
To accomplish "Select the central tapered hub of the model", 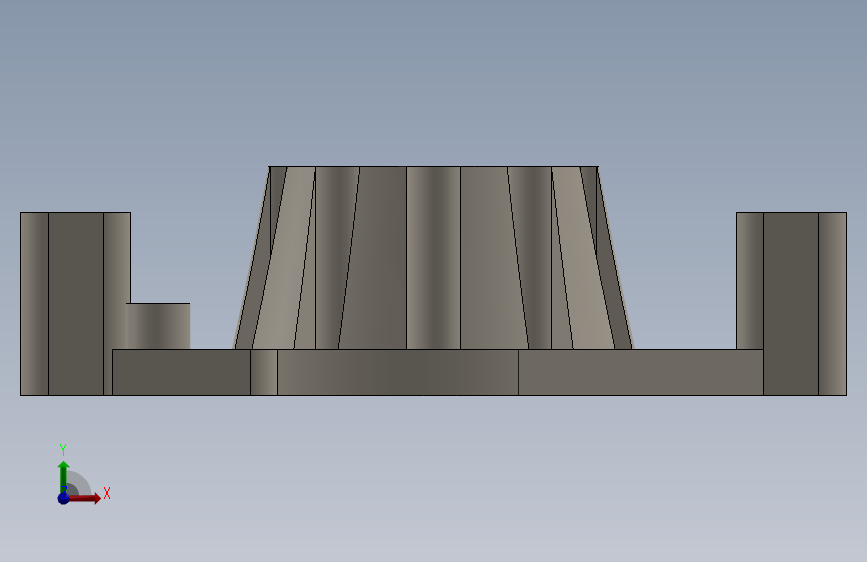I will [x=434, y=258].
